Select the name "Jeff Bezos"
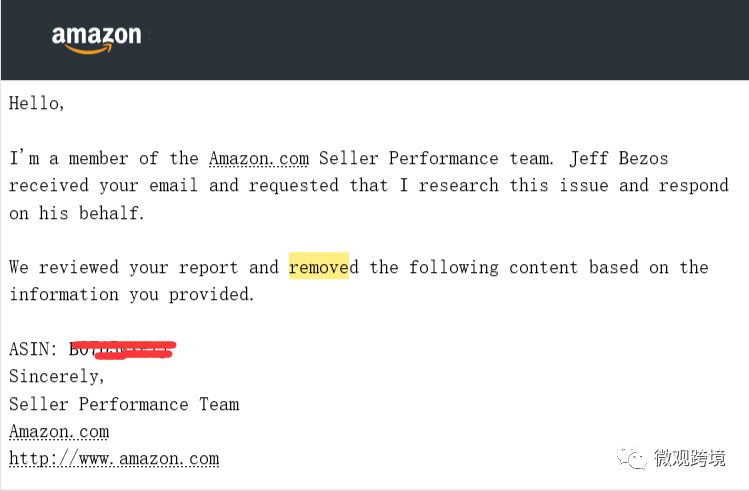 click(618, 158)
